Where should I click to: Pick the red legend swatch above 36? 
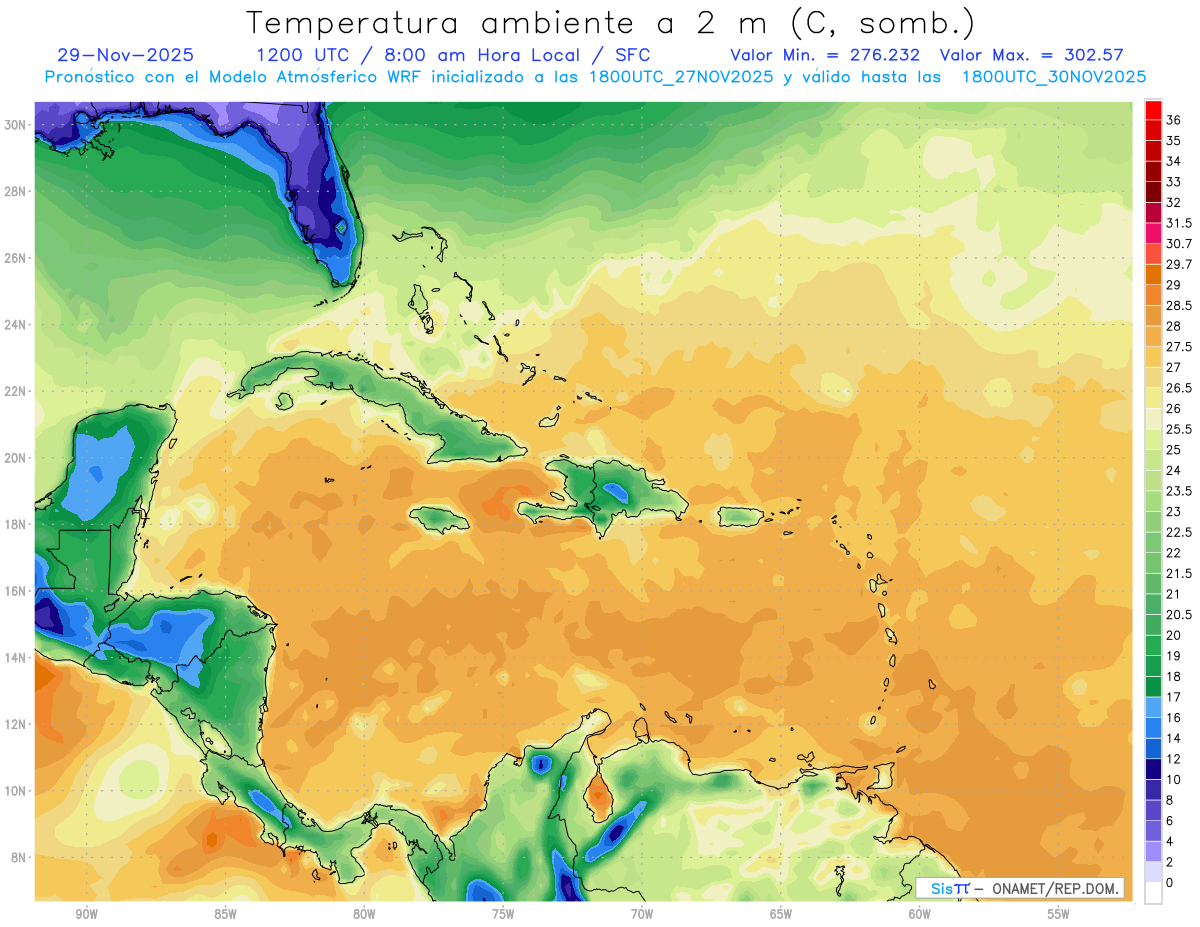[1153, 109]
